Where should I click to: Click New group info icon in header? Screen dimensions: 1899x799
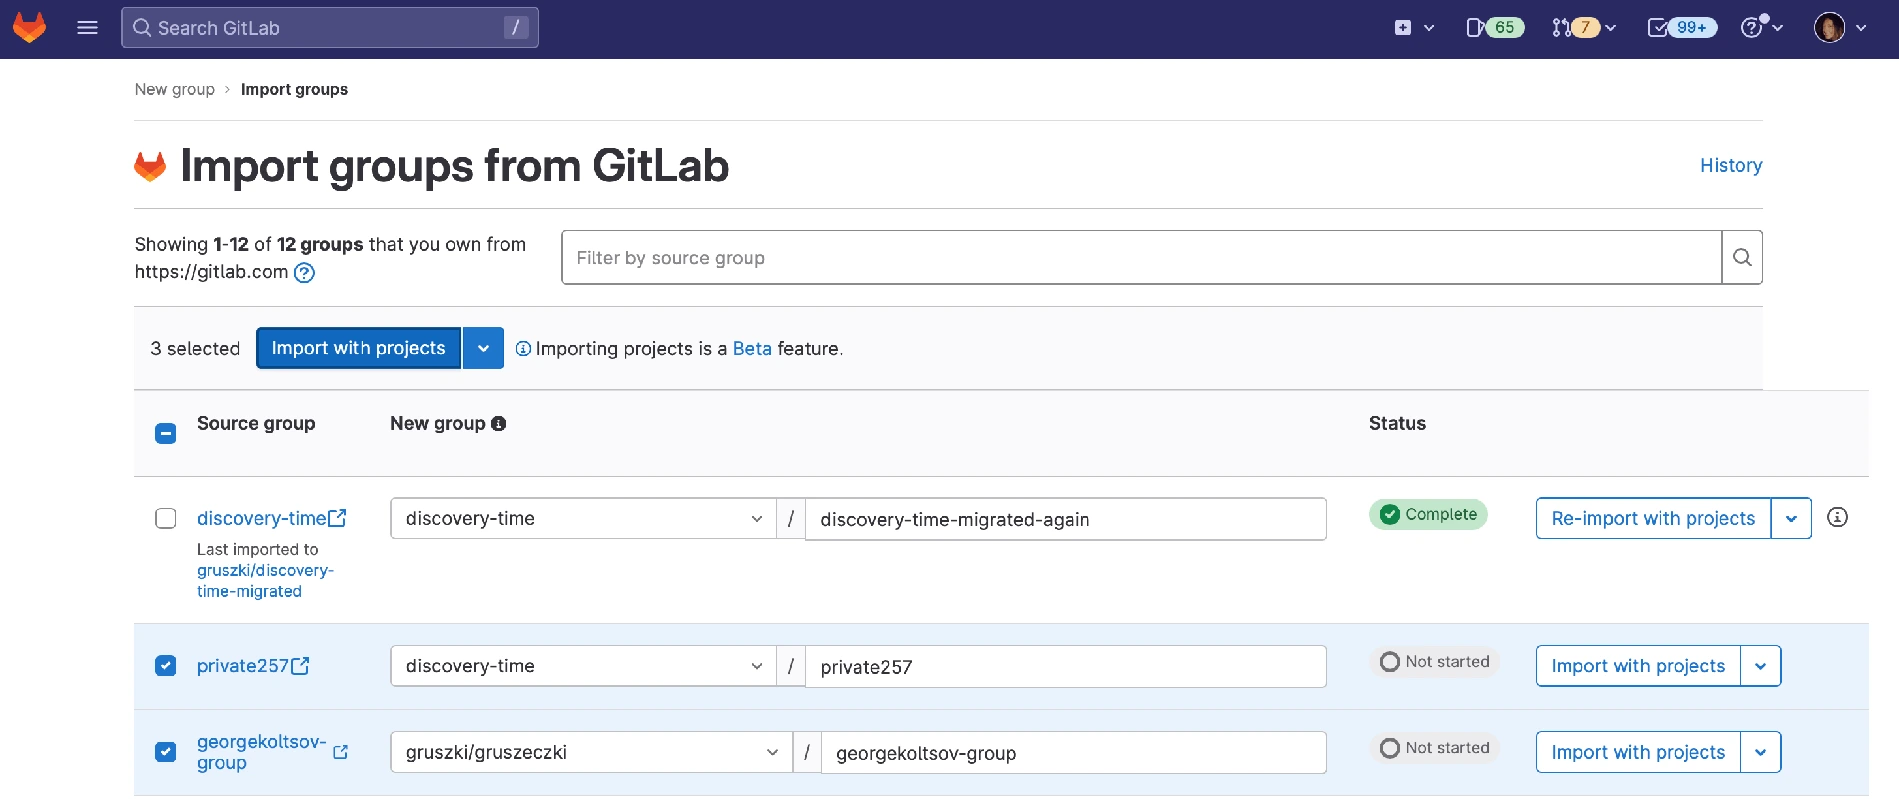tap(498, 423)
